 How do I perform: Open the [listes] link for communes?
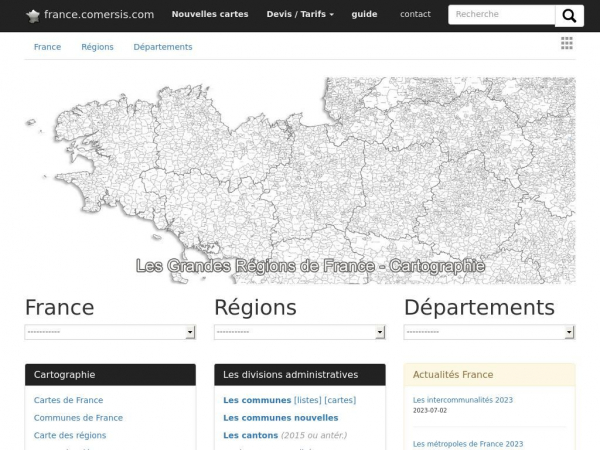click(308, 400)
